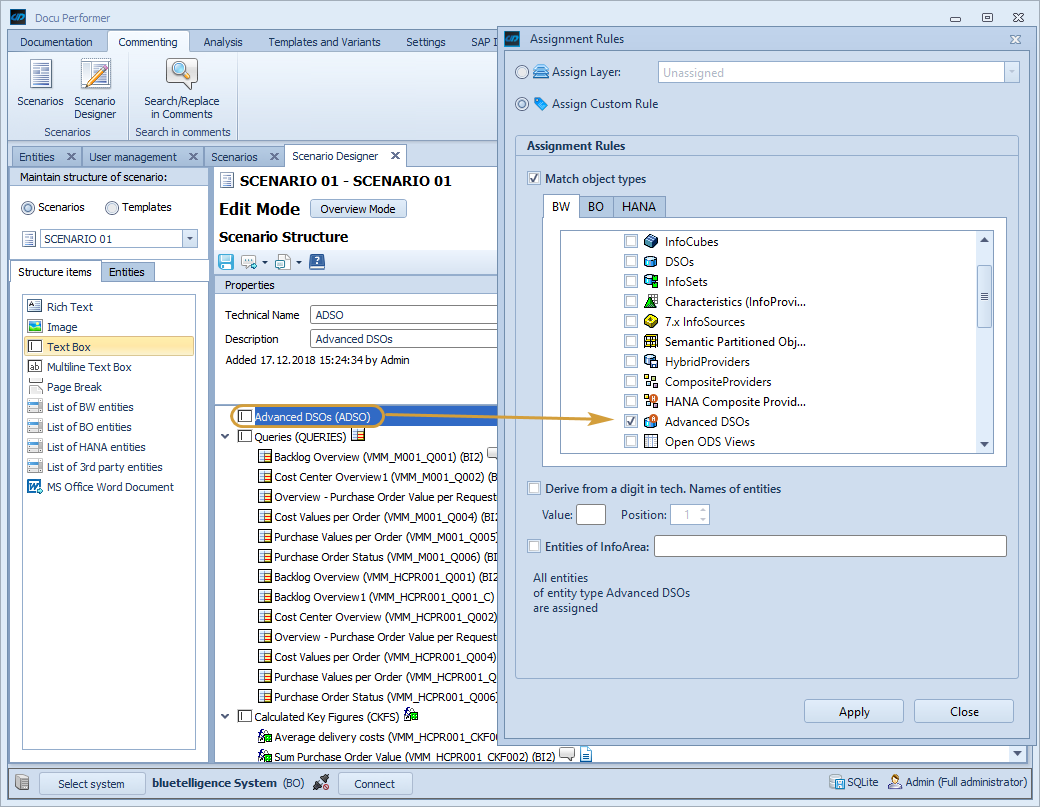Collapse the Queries (QUERIES) tree node
The height and width of the screenshot is (807, 1040).
pyautogui.click(x=225, y=437)
